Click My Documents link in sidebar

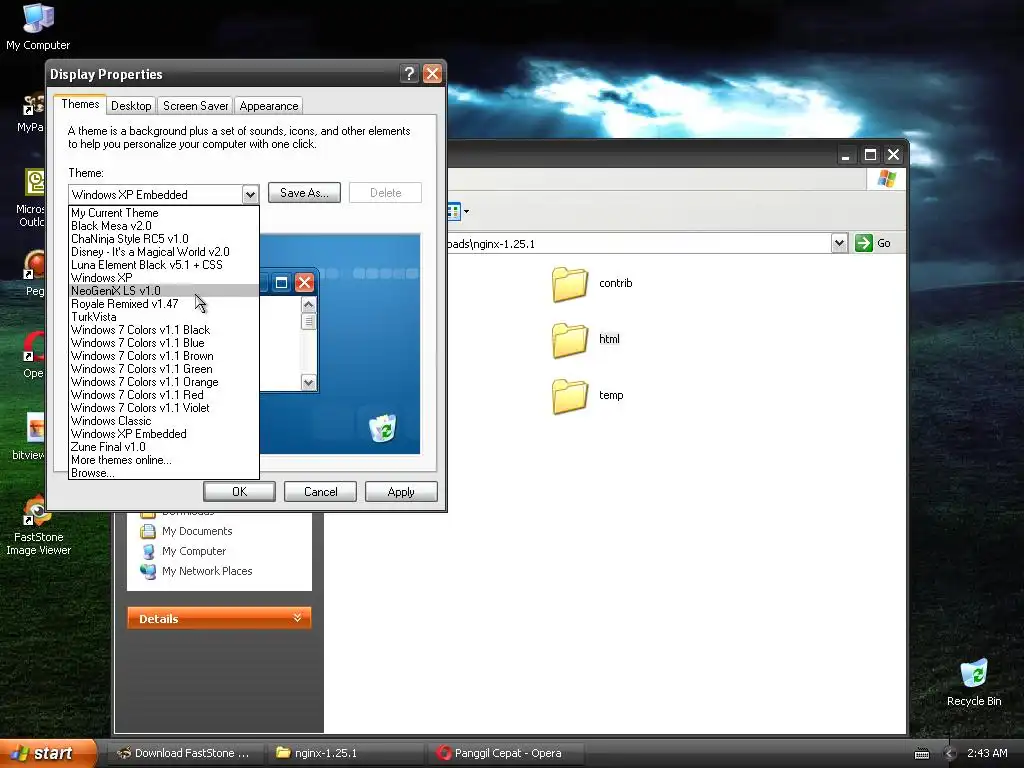pyautogui.click(x=197, y=531)
